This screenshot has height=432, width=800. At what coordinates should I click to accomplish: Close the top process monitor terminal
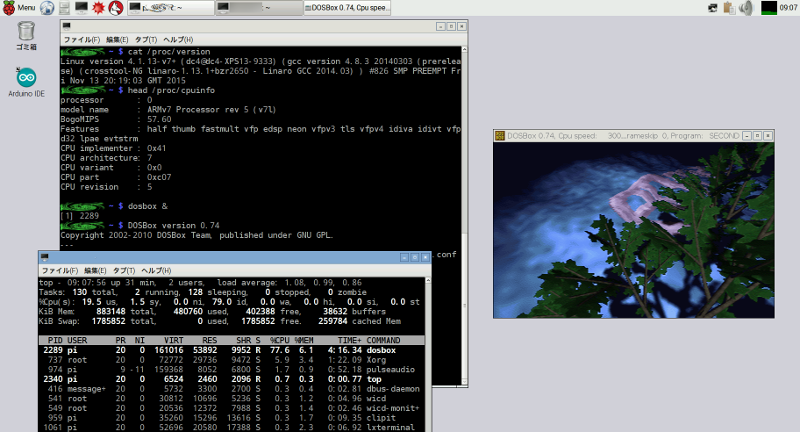(x=424, y=257)
